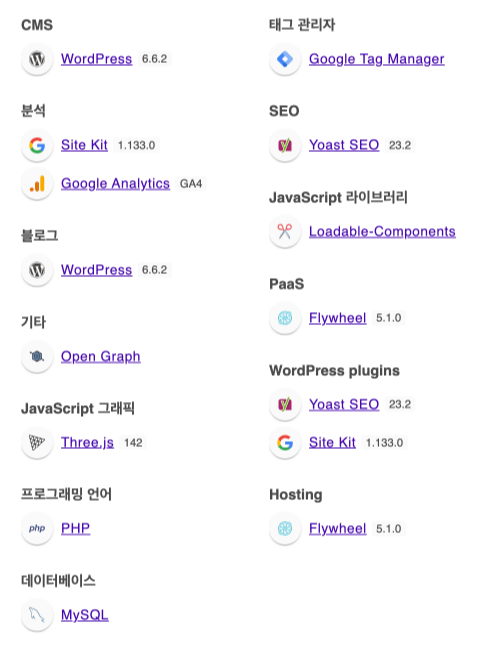This screenshot has width=490, height=654.
Task: Click the WordPress icon under CMS
Action: pos(37,59)
